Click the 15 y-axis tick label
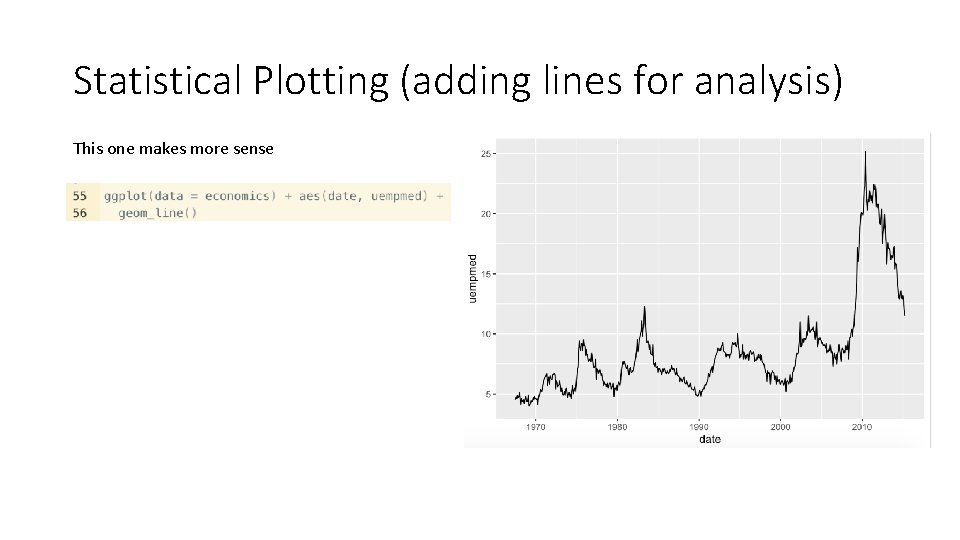This screenshot has height=540, width=960. (x=484, y=274)
